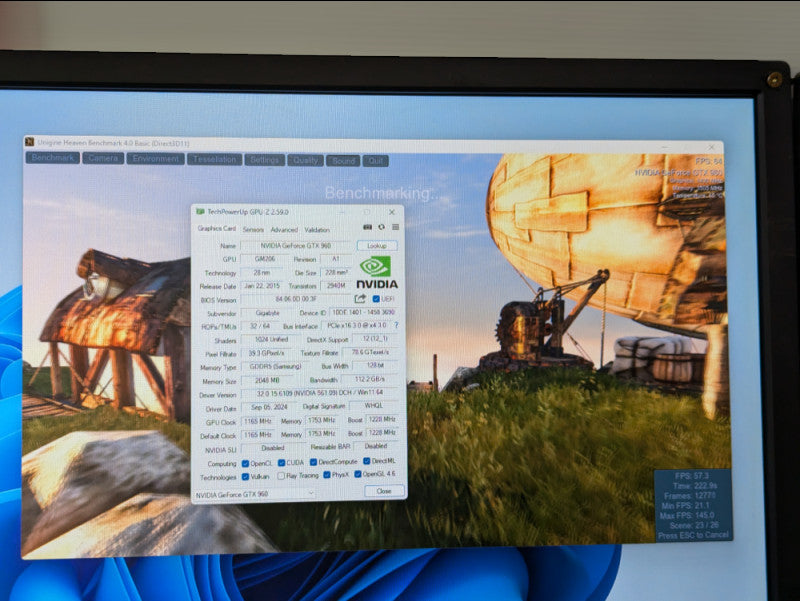Toggle the DirectML checkbox

(366, 461)
